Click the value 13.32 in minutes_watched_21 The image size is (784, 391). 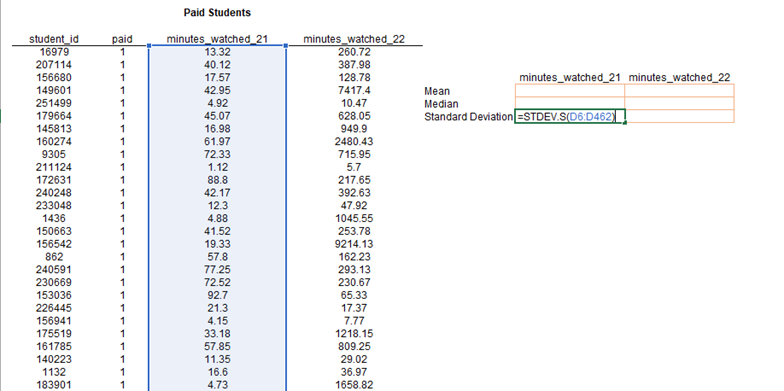tap(217, 52)
